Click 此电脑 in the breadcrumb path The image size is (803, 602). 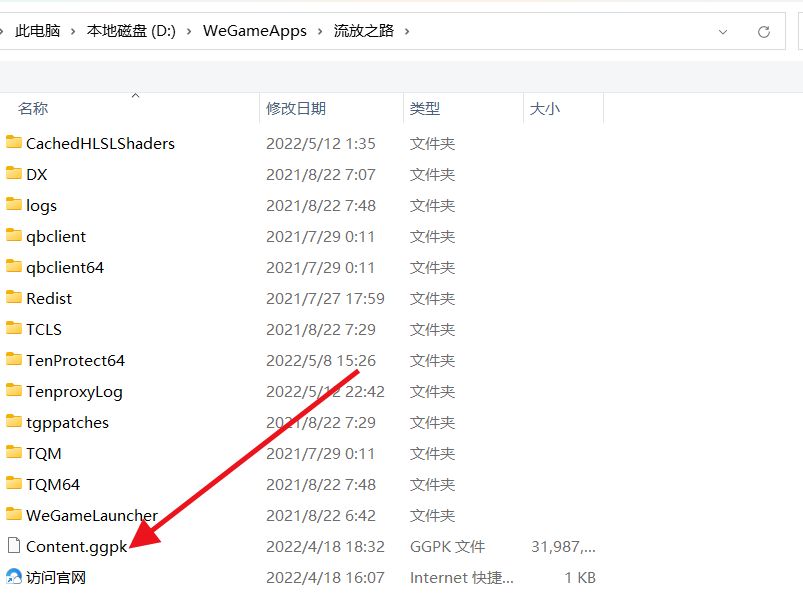[38, 31]
